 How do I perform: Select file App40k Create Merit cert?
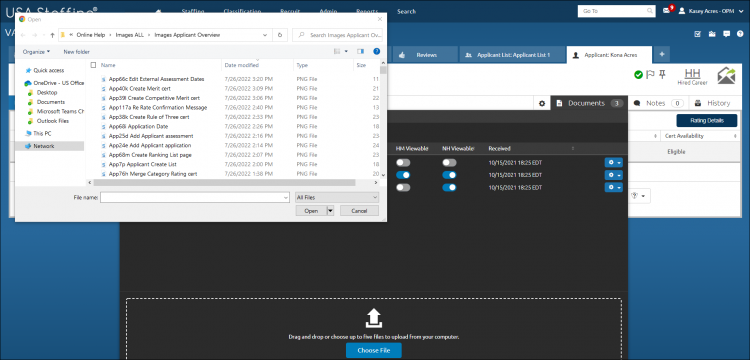click(139, 88)
